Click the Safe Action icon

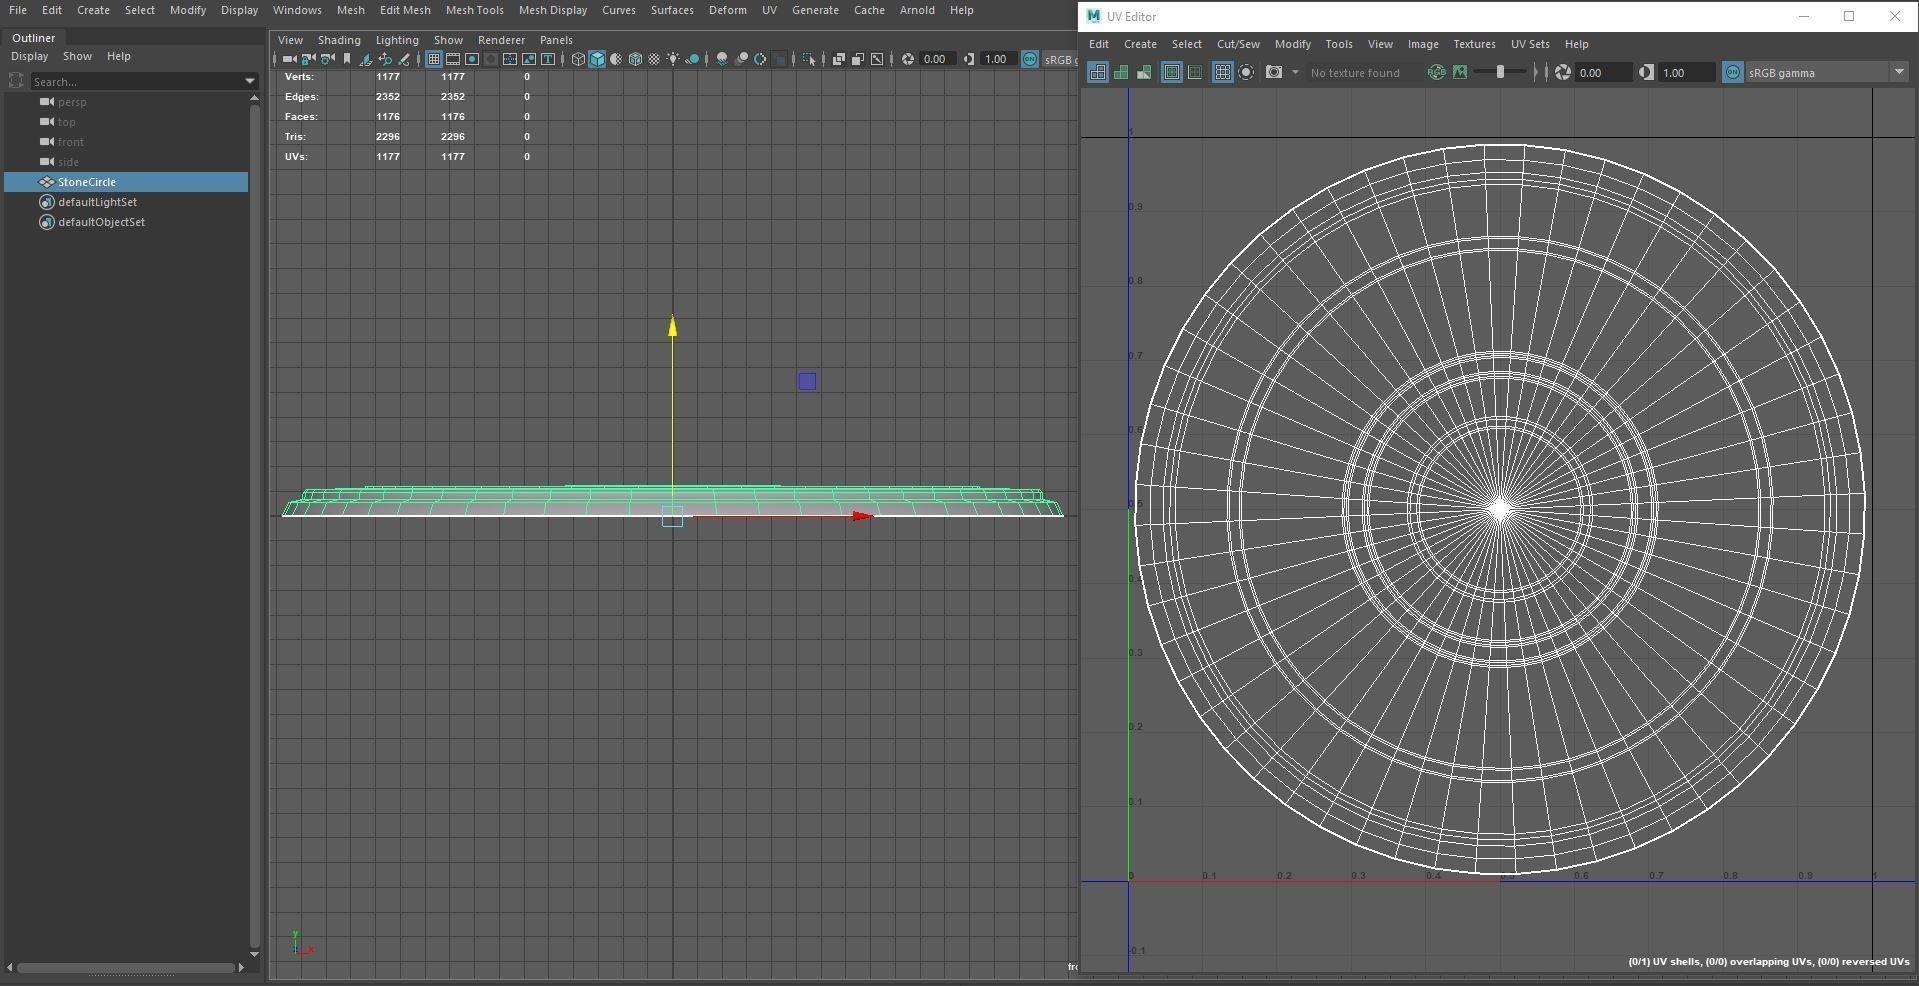tap(529, 59)
